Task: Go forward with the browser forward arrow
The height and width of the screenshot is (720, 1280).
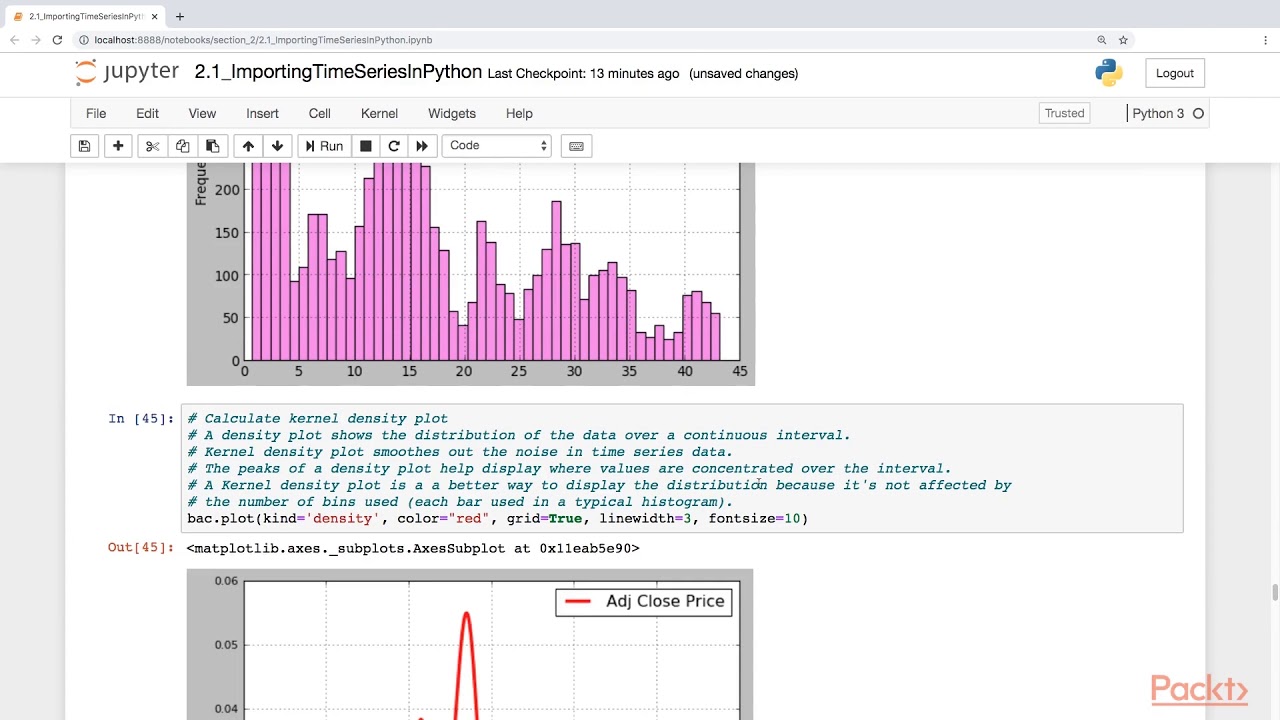Action: 36,40
